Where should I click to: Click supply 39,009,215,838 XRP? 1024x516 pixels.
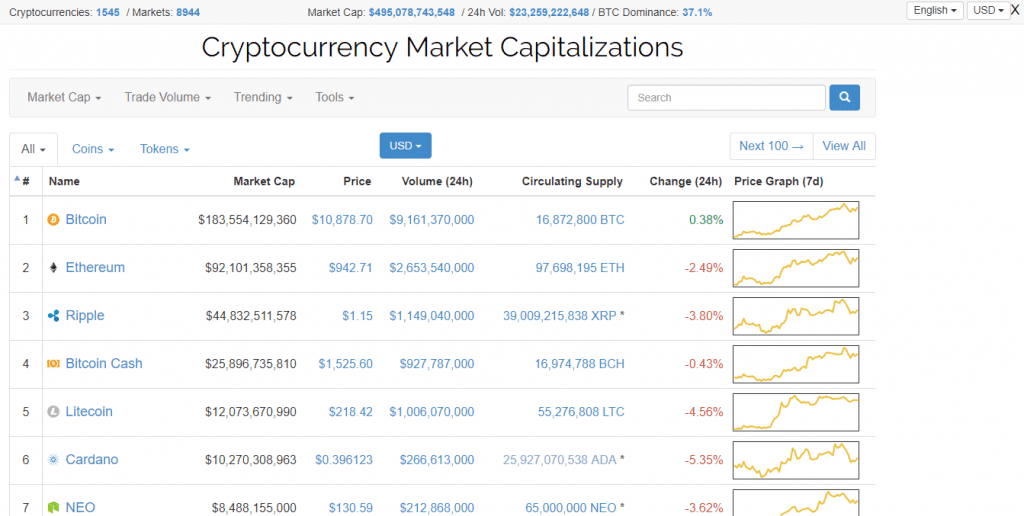click(x=560, y=316)
